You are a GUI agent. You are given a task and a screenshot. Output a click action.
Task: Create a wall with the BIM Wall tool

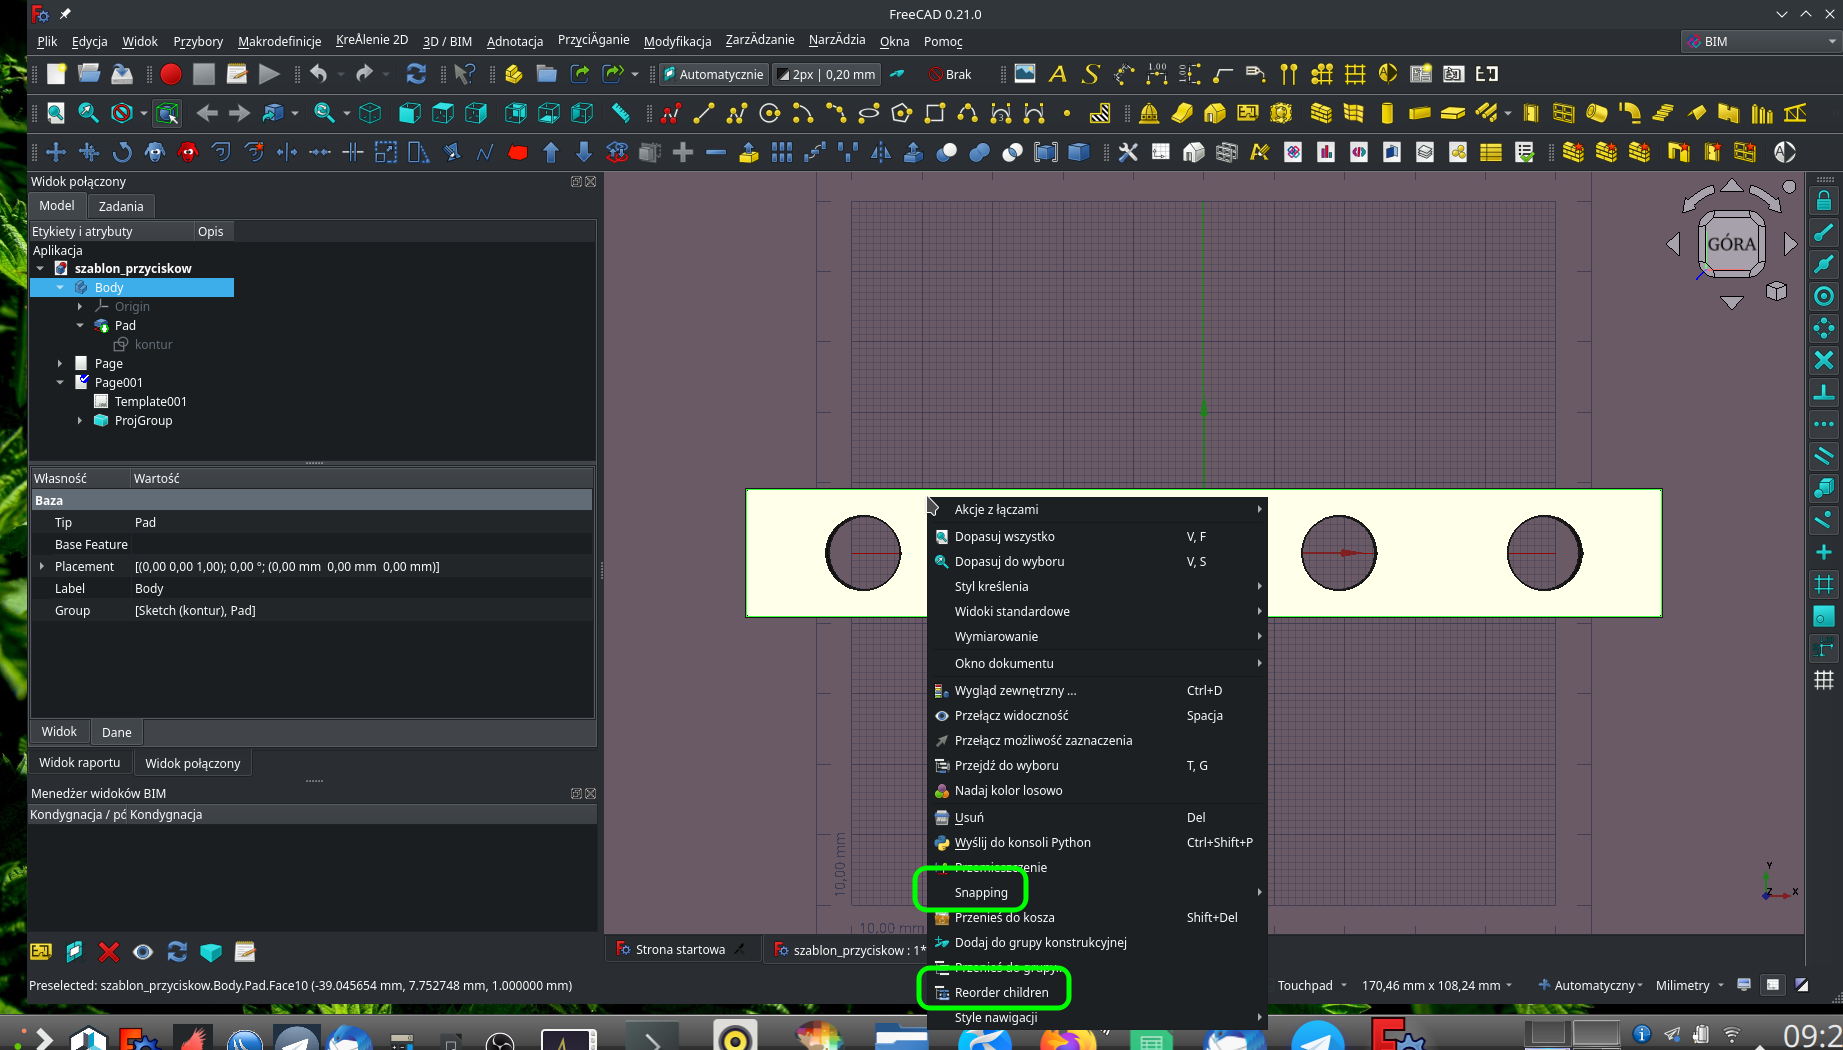pos(1322,113)
